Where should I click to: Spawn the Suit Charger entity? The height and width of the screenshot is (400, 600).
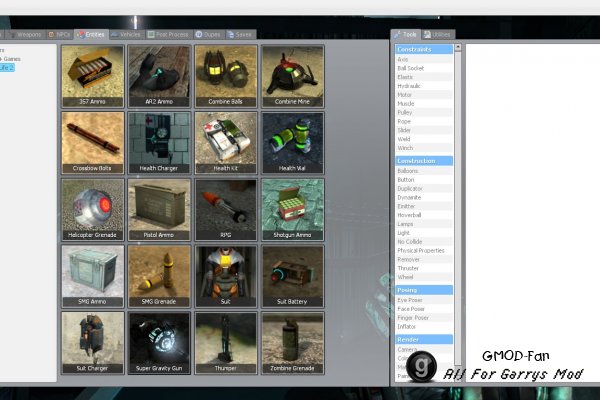(x=93, y=343)
